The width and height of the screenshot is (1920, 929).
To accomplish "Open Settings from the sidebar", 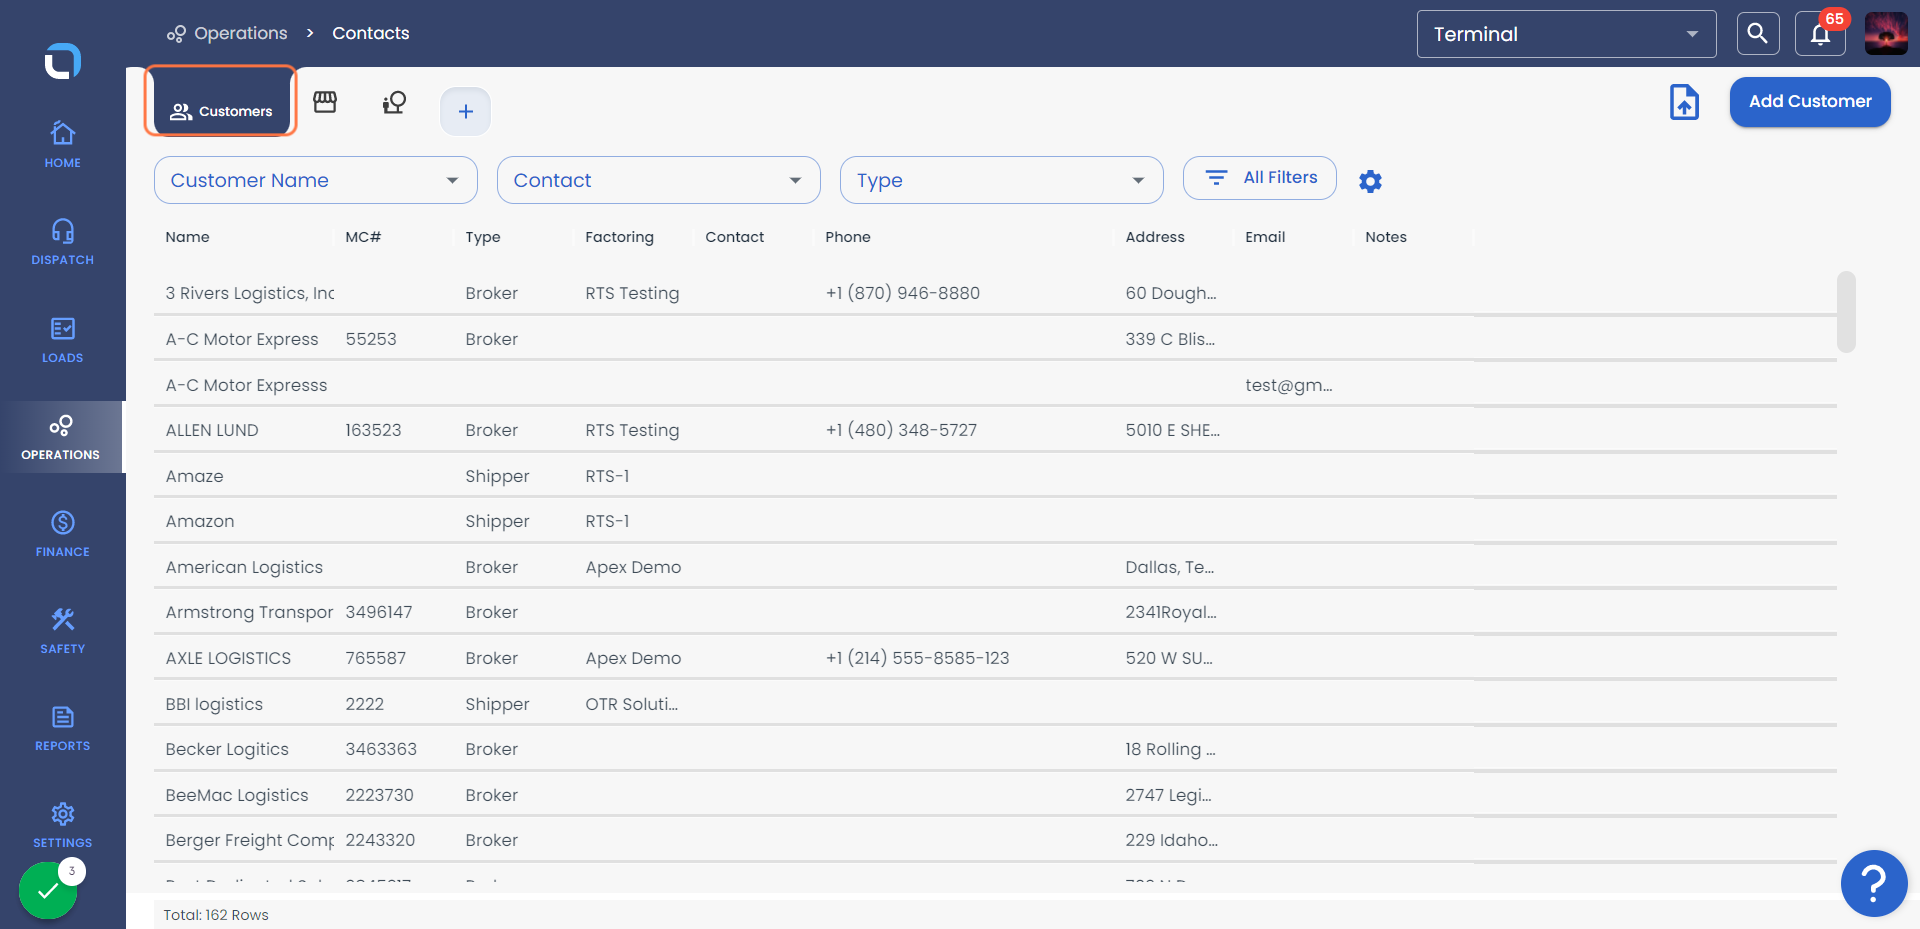I will point(62,824).
